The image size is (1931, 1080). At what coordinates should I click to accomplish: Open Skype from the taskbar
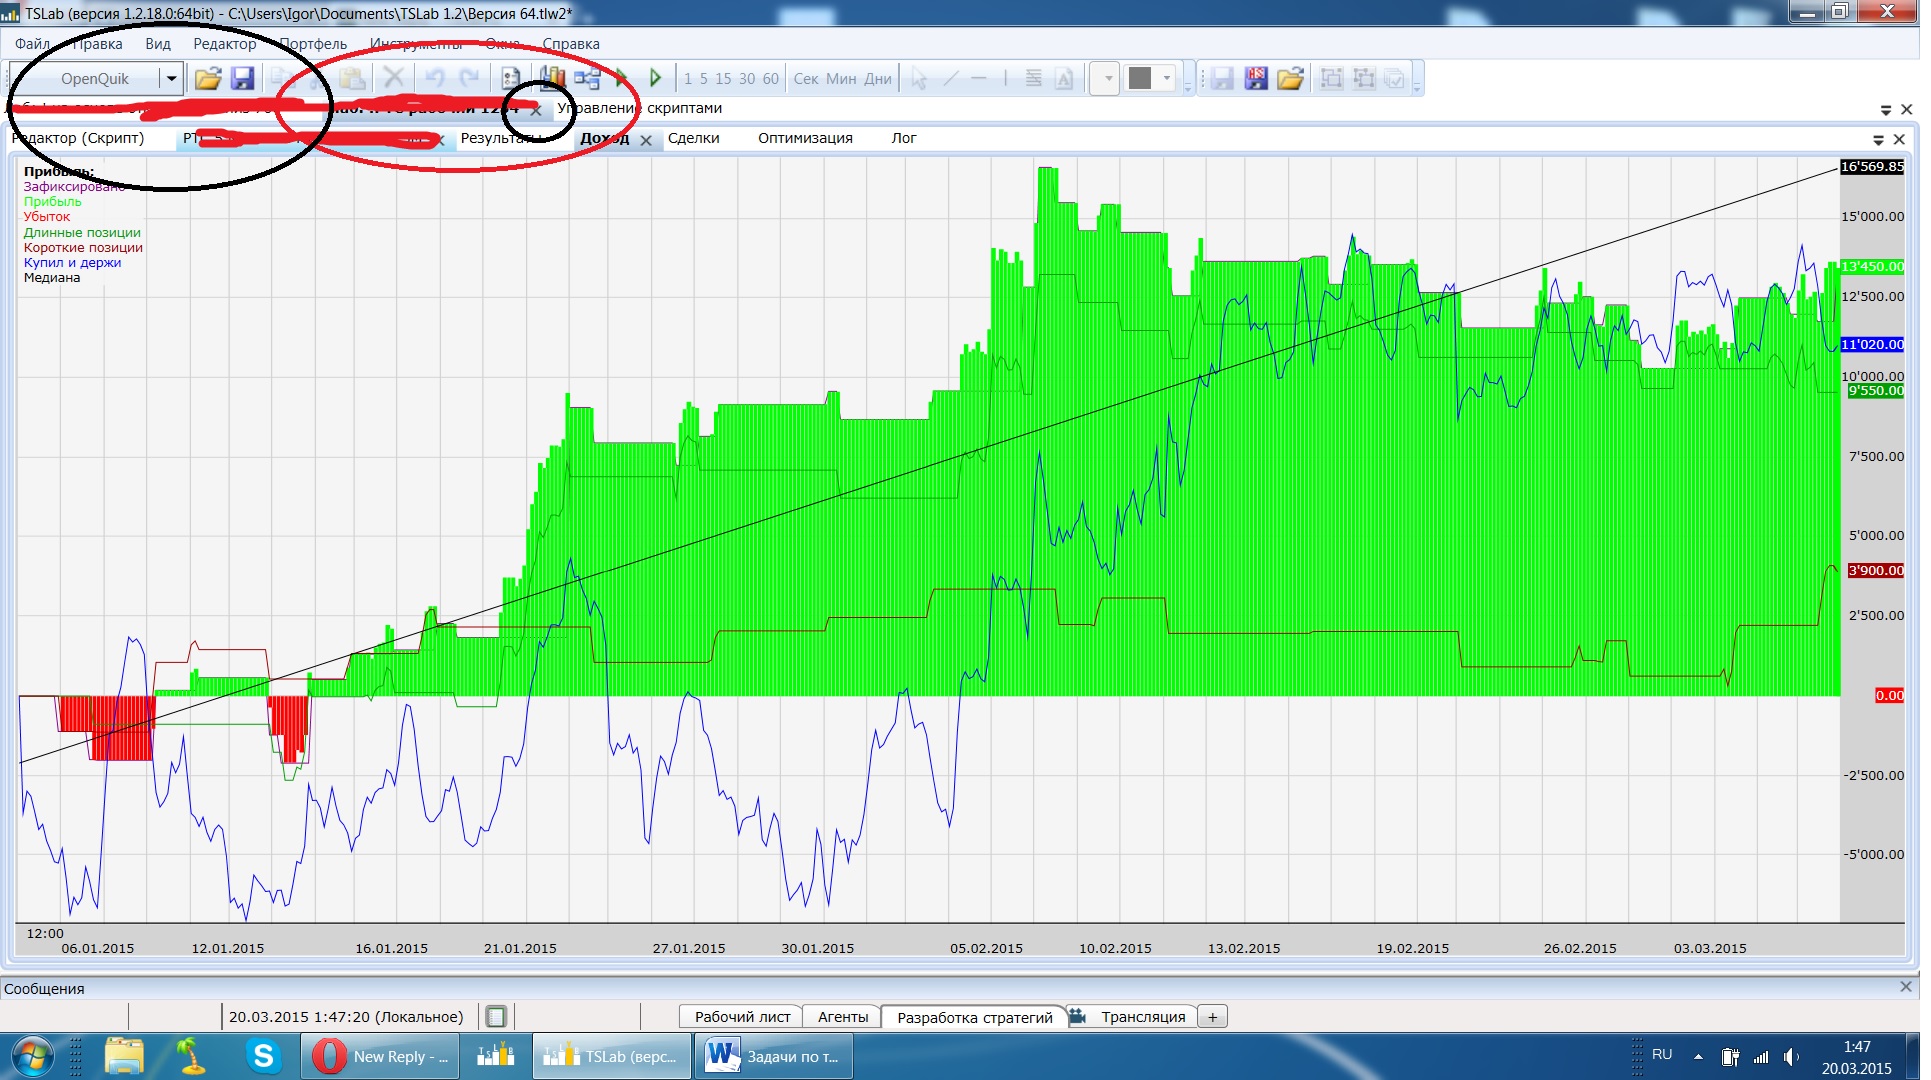[x=264, y=1056]
